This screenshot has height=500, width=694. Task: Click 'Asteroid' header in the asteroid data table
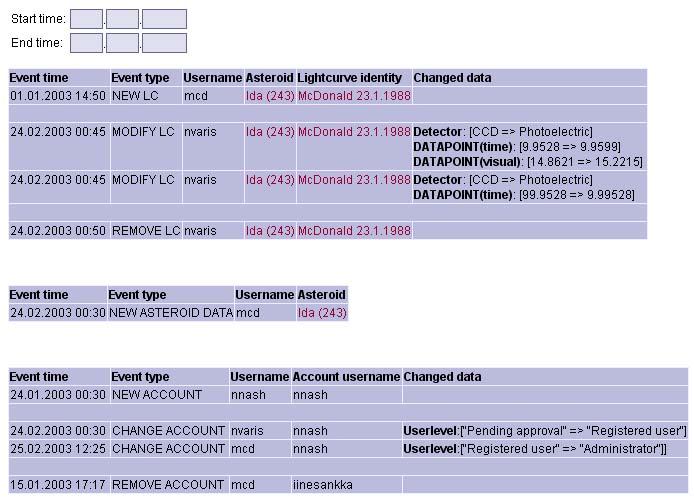321,295
